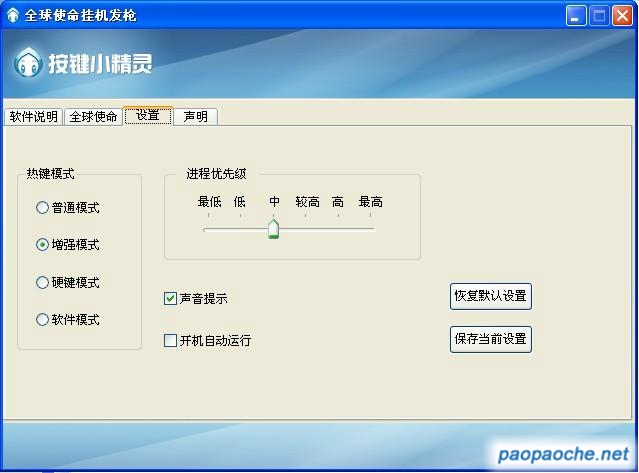The height and width of the screenshot is (473, 639).
Task: Click the 高 priority label
Action: click(x=338, y=202)
